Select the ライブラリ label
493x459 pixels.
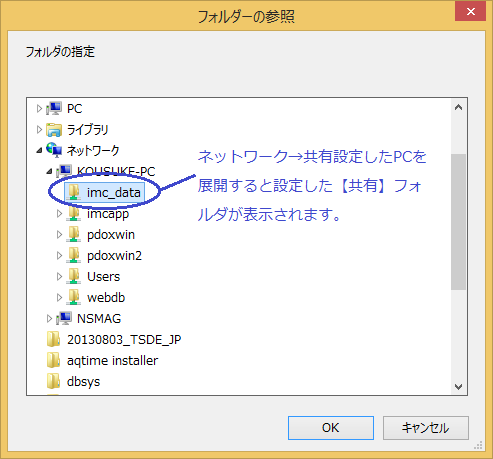pyautogui.click(x=88, y=130)
